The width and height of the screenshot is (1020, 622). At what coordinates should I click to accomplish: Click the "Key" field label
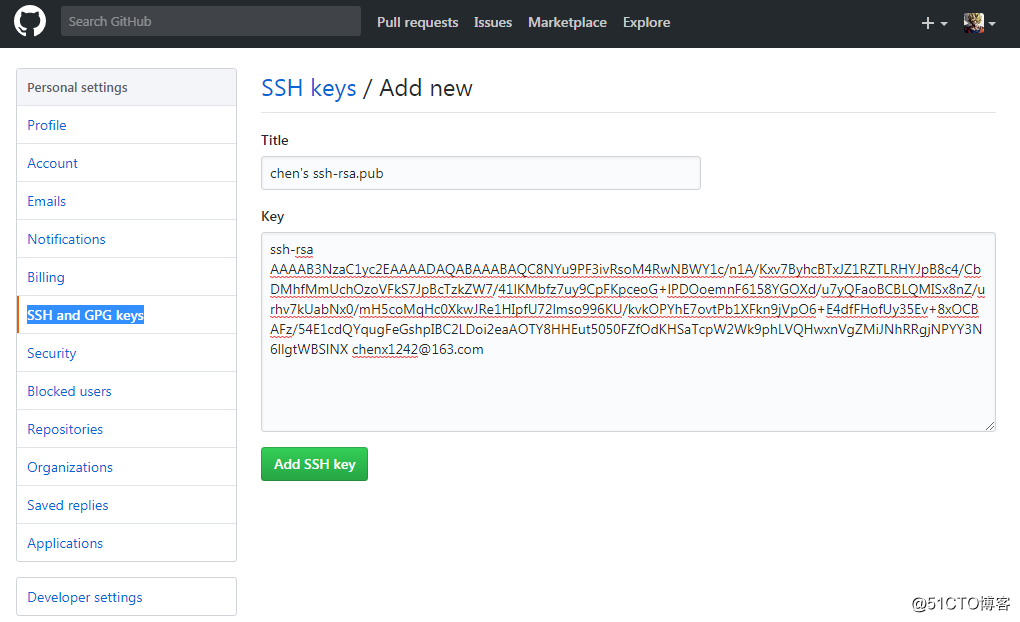(x=273, y=217)
